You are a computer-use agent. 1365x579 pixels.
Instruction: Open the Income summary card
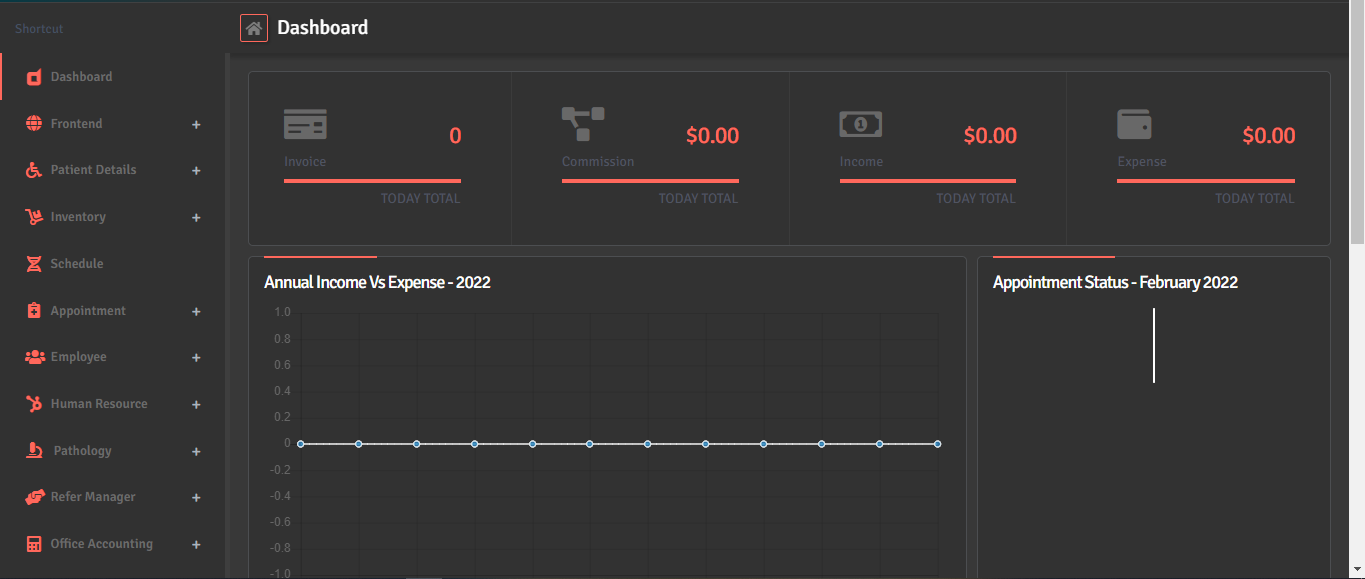pyautogui.click(x=927, y=157)
